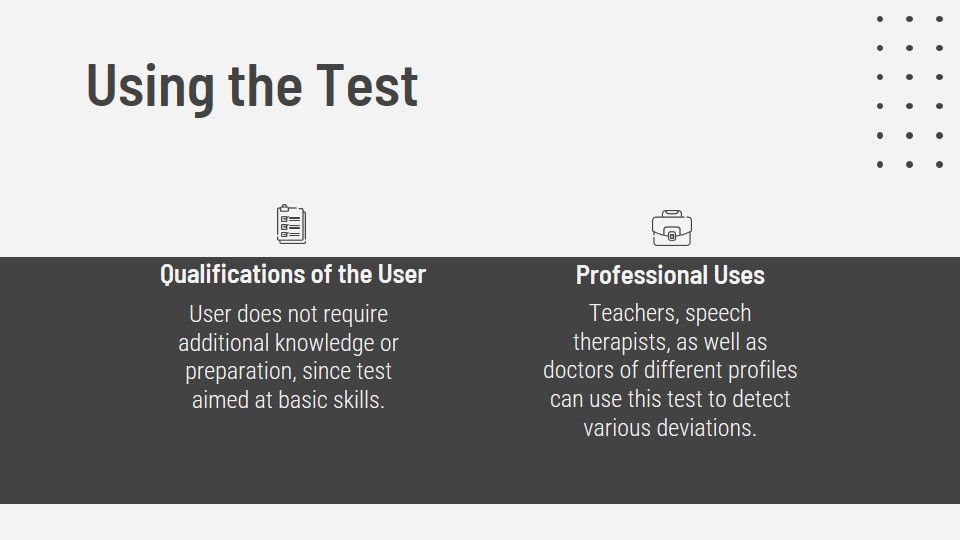Click the "can use this test to detect" line
The height and width of the screenshot is (540, 960).
point(670,399)
